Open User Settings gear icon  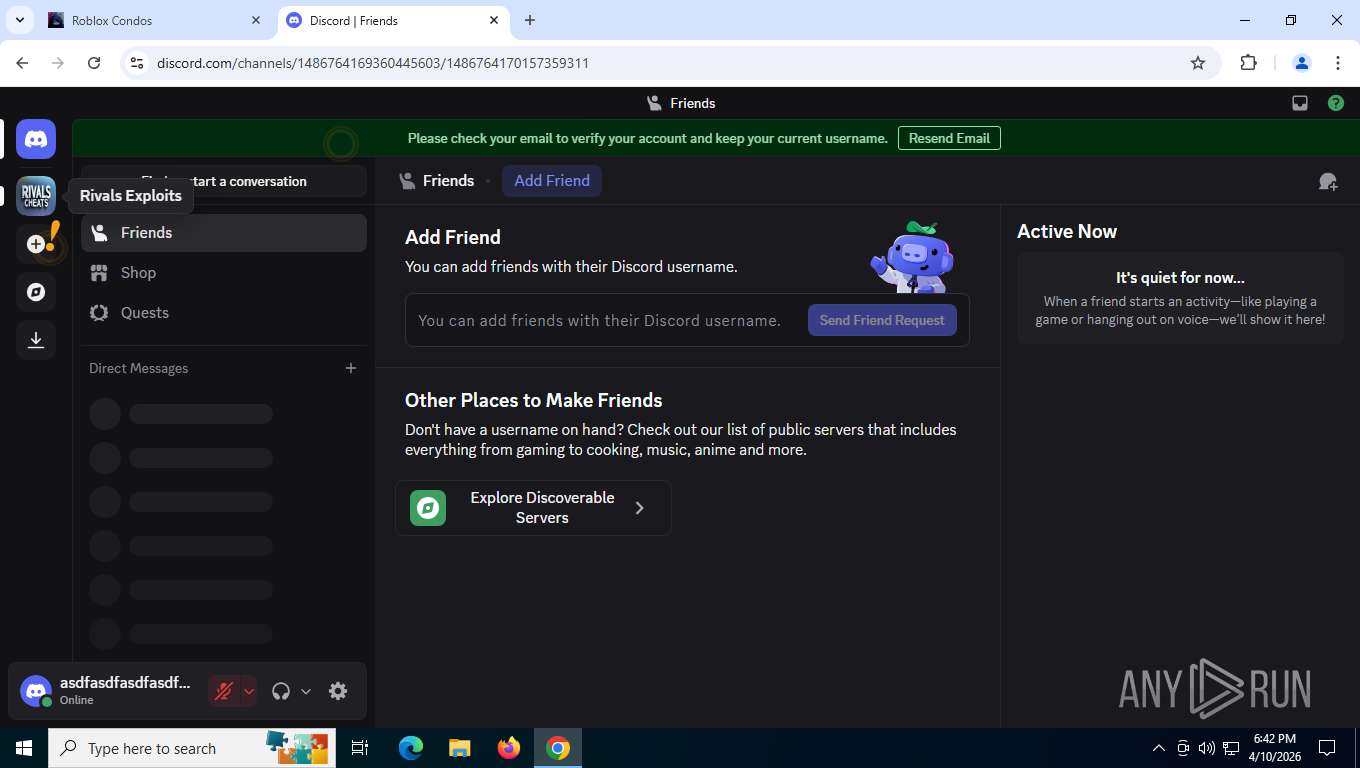[x=338, y=691]
